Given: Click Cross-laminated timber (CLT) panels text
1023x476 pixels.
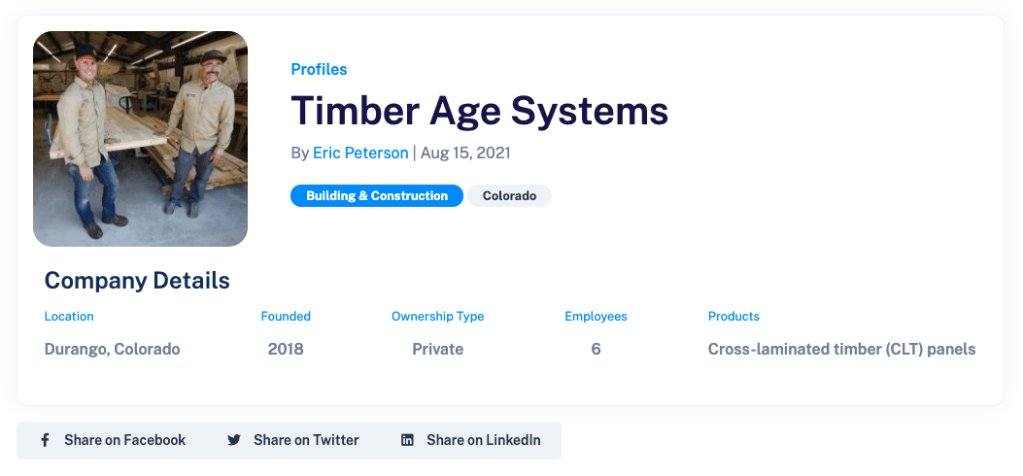Looking at the screenshot, I should [841, 349].
